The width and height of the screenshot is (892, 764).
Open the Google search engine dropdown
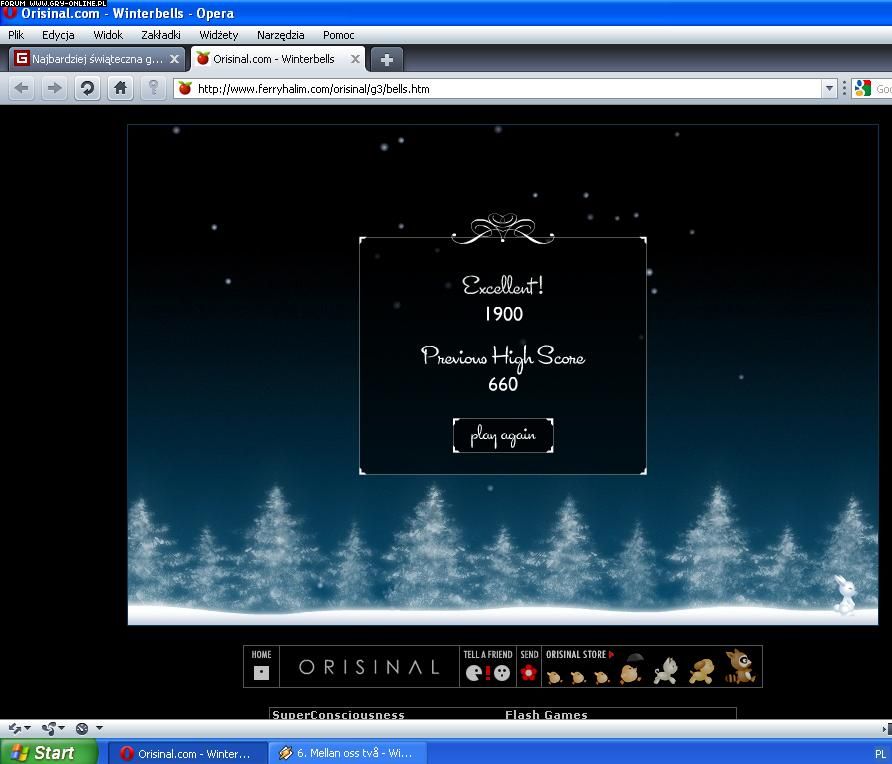coord(864,89)
